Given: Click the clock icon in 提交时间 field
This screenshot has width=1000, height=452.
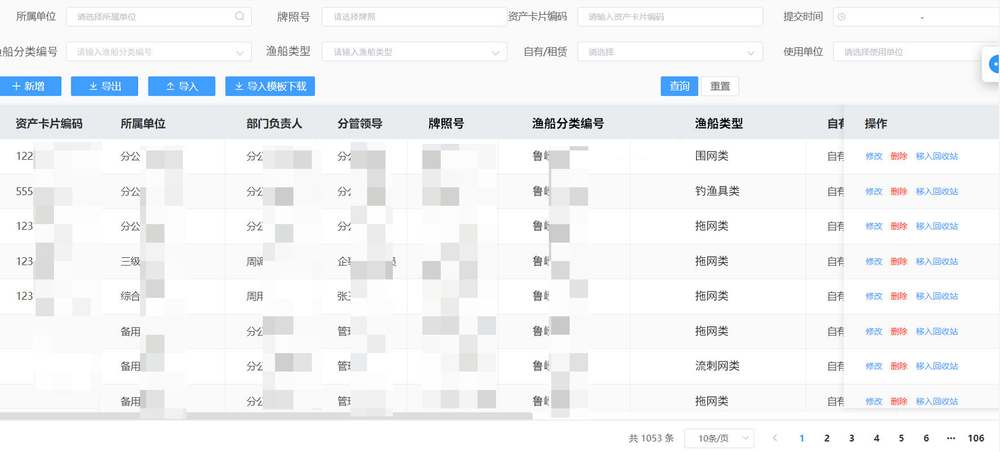Looking at the screenshot, I should 841,17.
